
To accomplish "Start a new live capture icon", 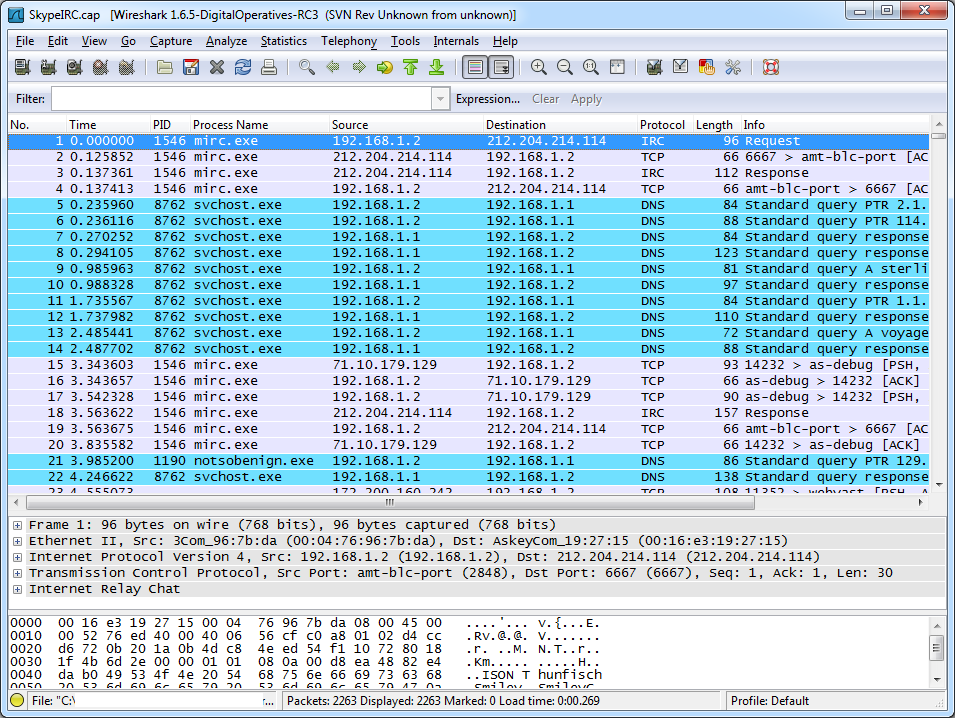I will tap(75, 67).
